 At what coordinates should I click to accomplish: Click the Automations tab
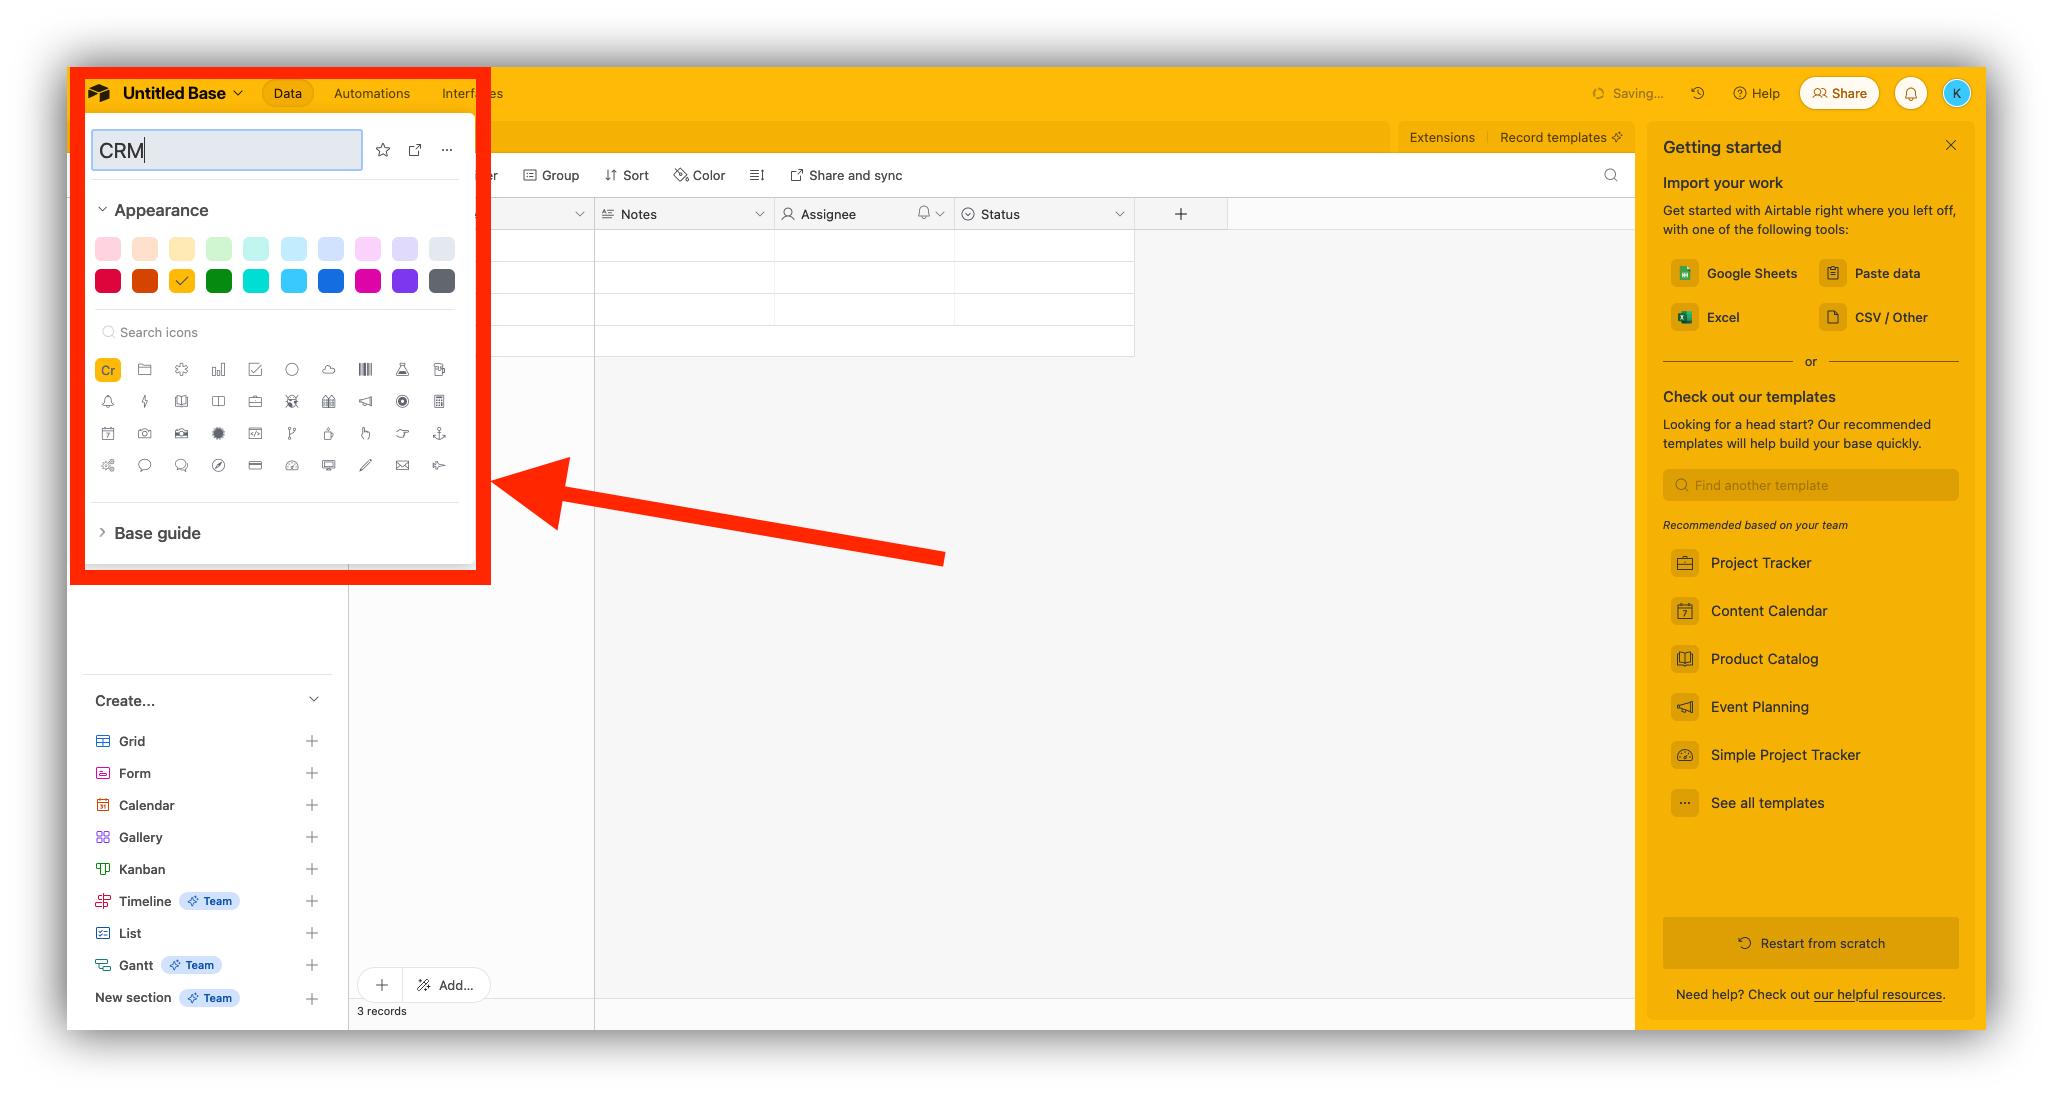click(371, 92)
